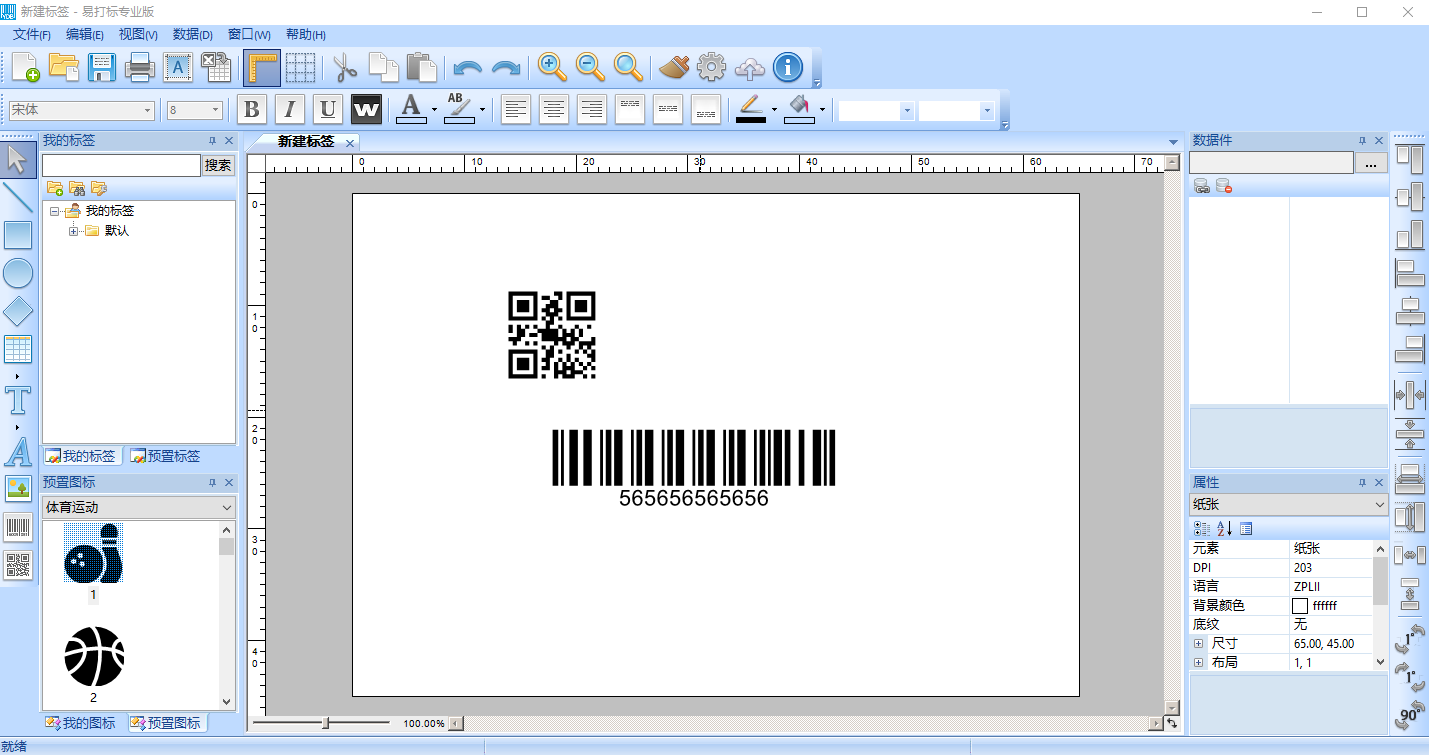Viewport: 1429px width, 755px height.
Task: Align text left
Action: tap(516, 109)
